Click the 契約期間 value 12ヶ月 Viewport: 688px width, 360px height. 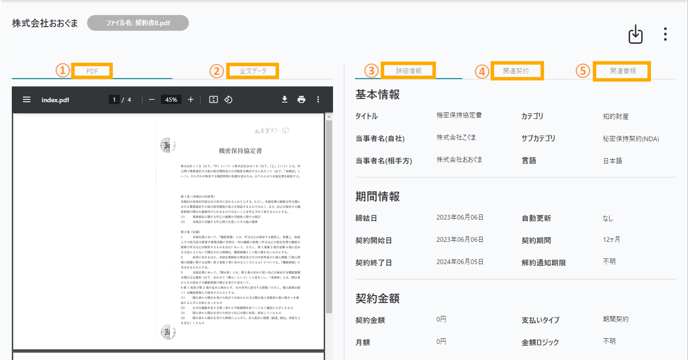(612, 239)
